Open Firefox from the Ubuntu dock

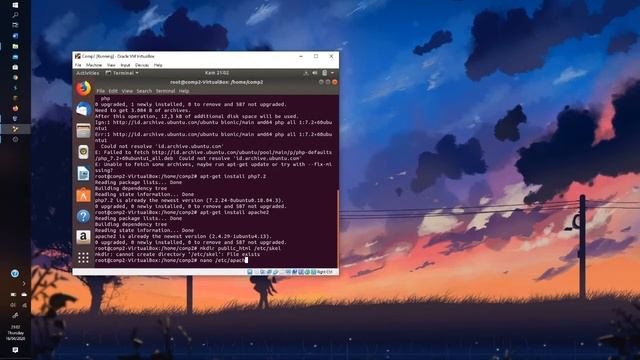tap(83, 88)
